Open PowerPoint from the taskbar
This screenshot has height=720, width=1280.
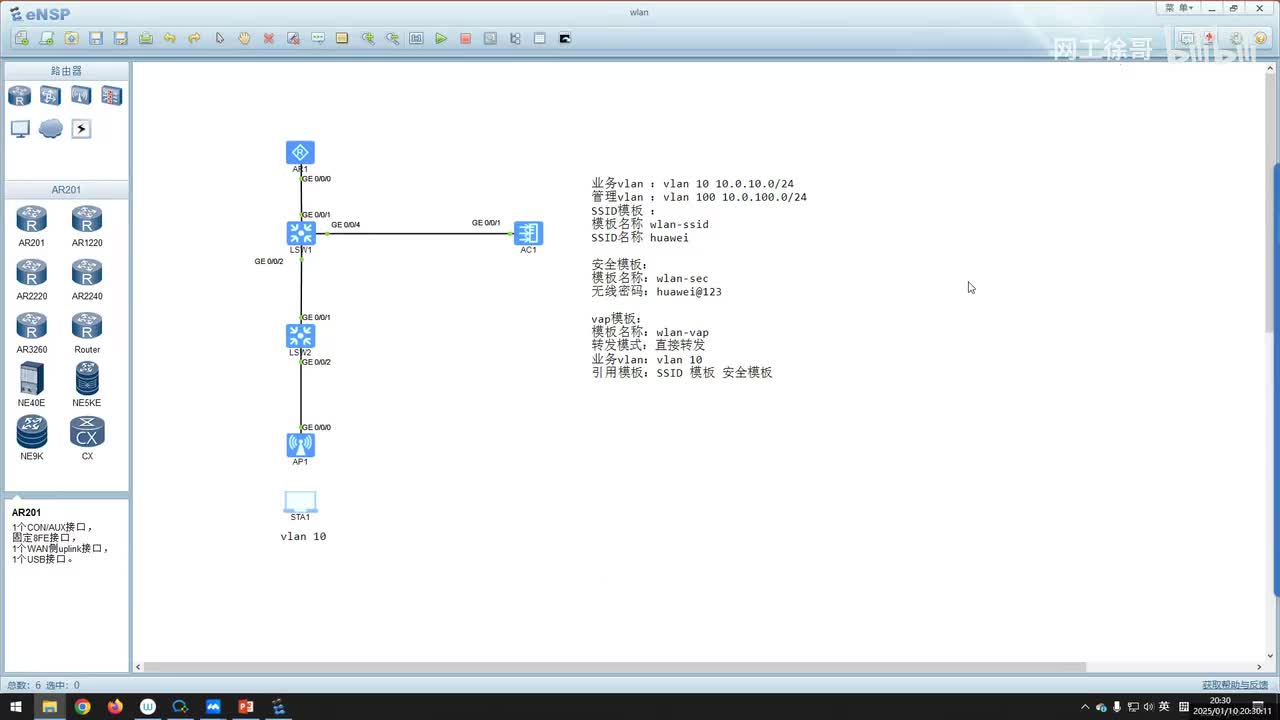tap(246, 707)
